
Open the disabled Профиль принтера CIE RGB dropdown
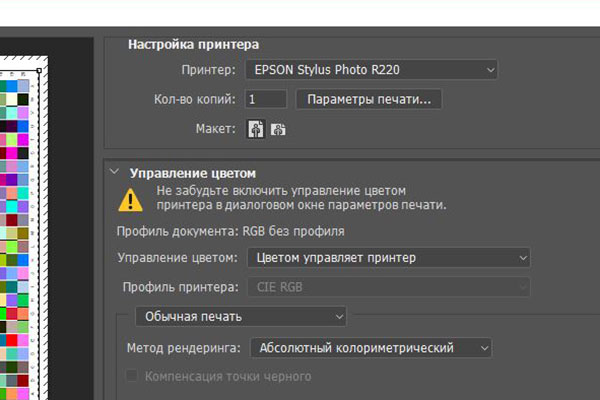point(389,287)
